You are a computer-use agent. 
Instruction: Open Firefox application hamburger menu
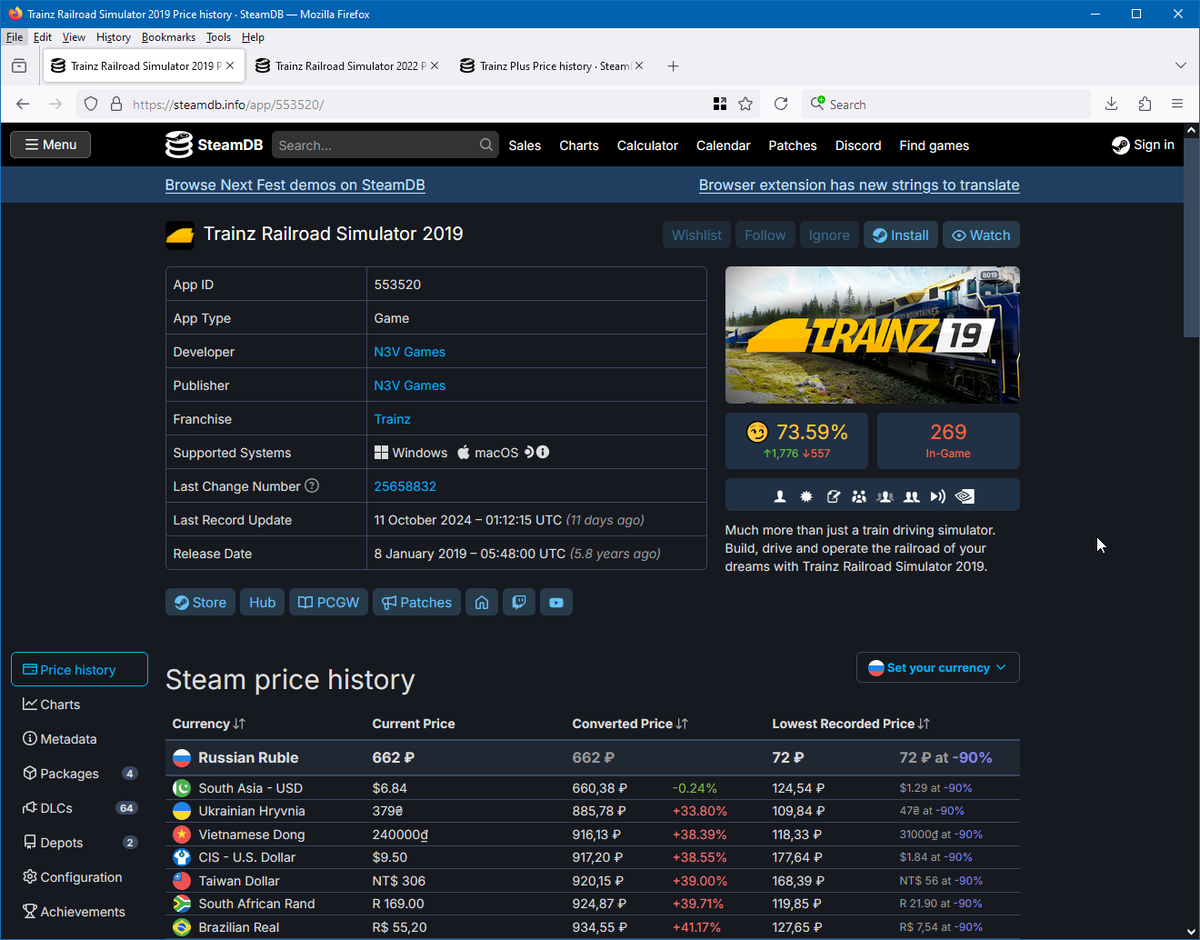pos(1178,104)
